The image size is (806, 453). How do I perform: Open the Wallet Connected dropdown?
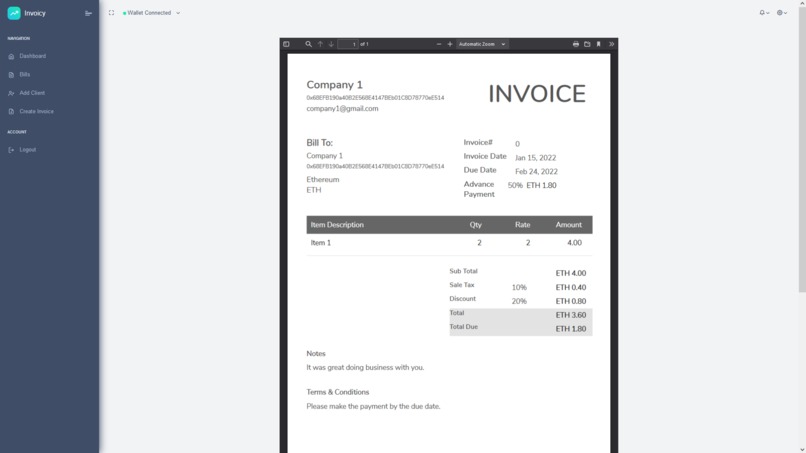152,13
